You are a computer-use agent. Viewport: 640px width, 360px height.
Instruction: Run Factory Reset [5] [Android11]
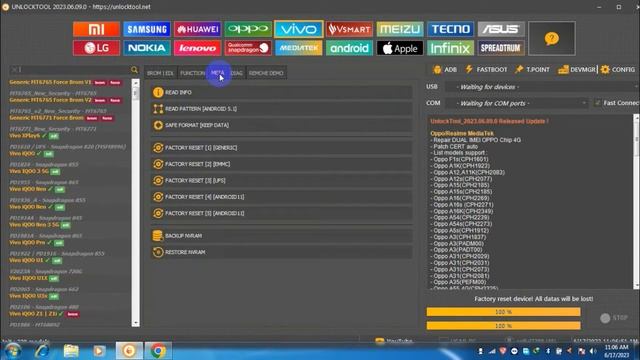tap(281, 213)
